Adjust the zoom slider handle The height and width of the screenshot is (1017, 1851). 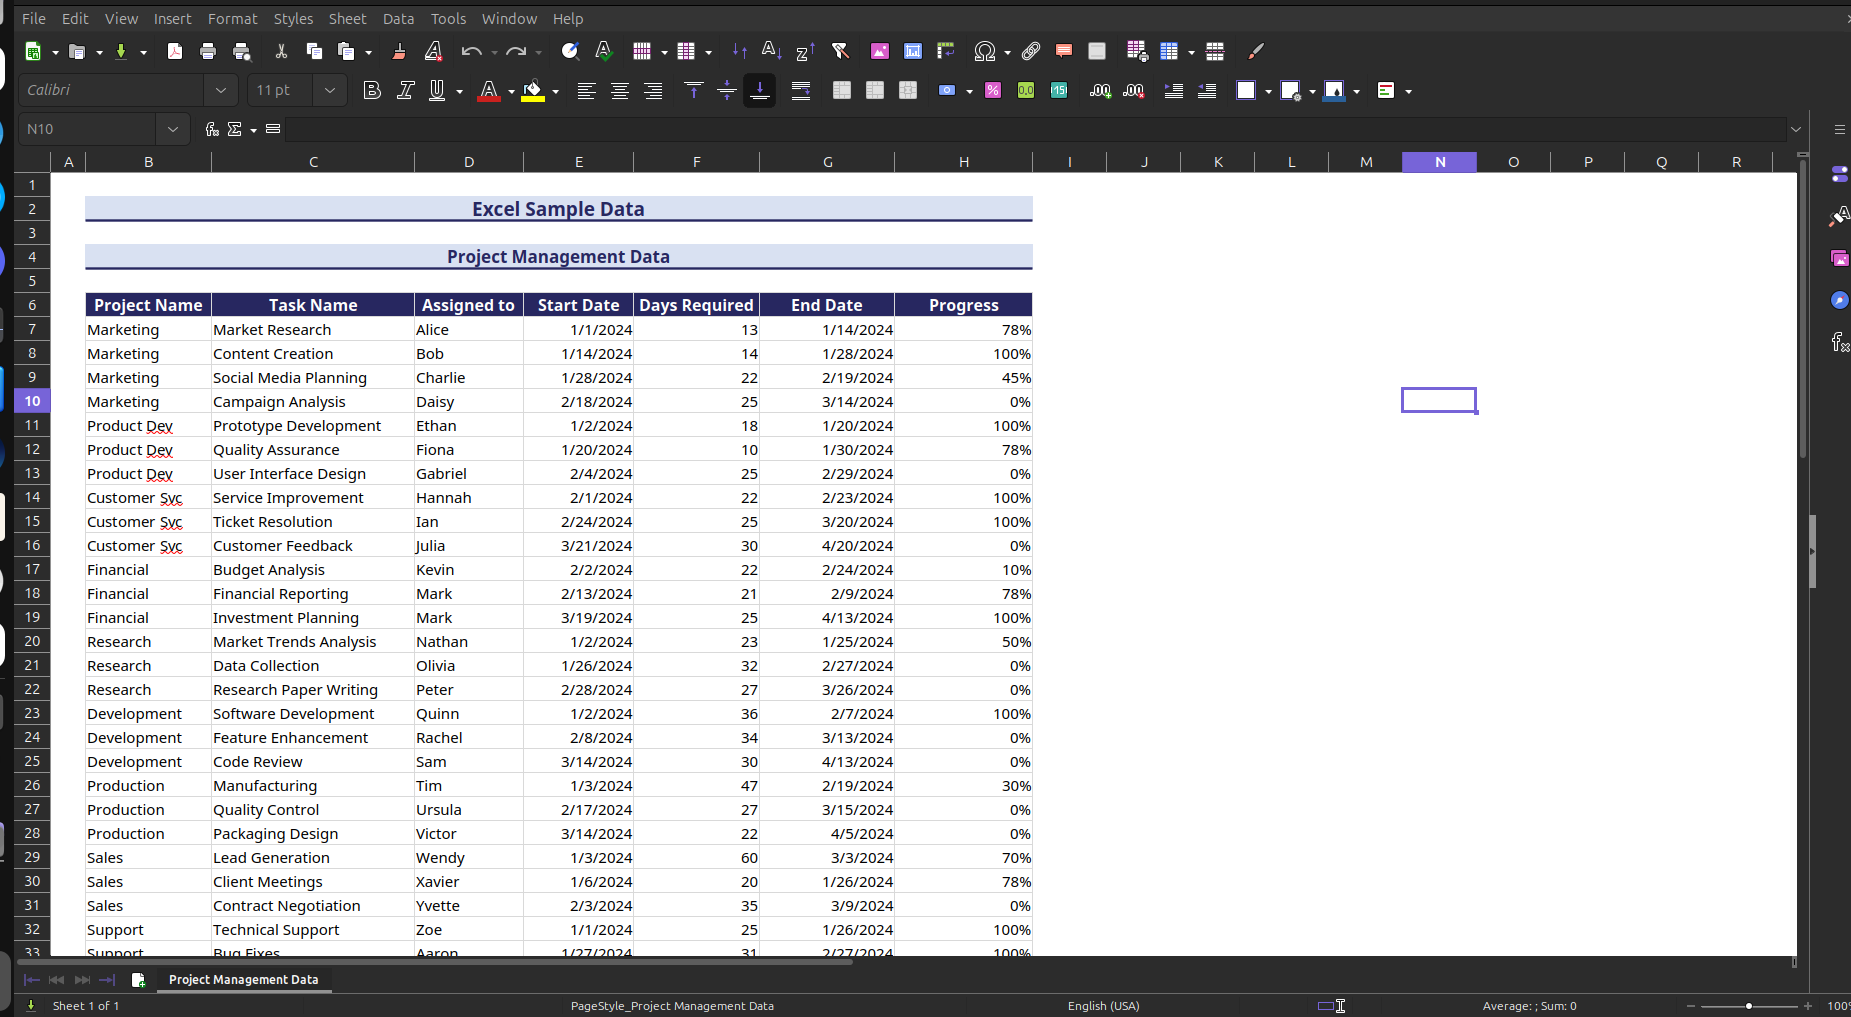[1749, 1006]
